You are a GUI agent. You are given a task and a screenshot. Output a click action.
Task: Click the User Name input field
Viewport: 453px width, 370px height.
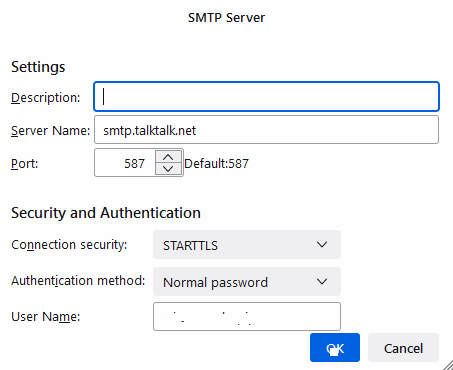click(247, 316)
